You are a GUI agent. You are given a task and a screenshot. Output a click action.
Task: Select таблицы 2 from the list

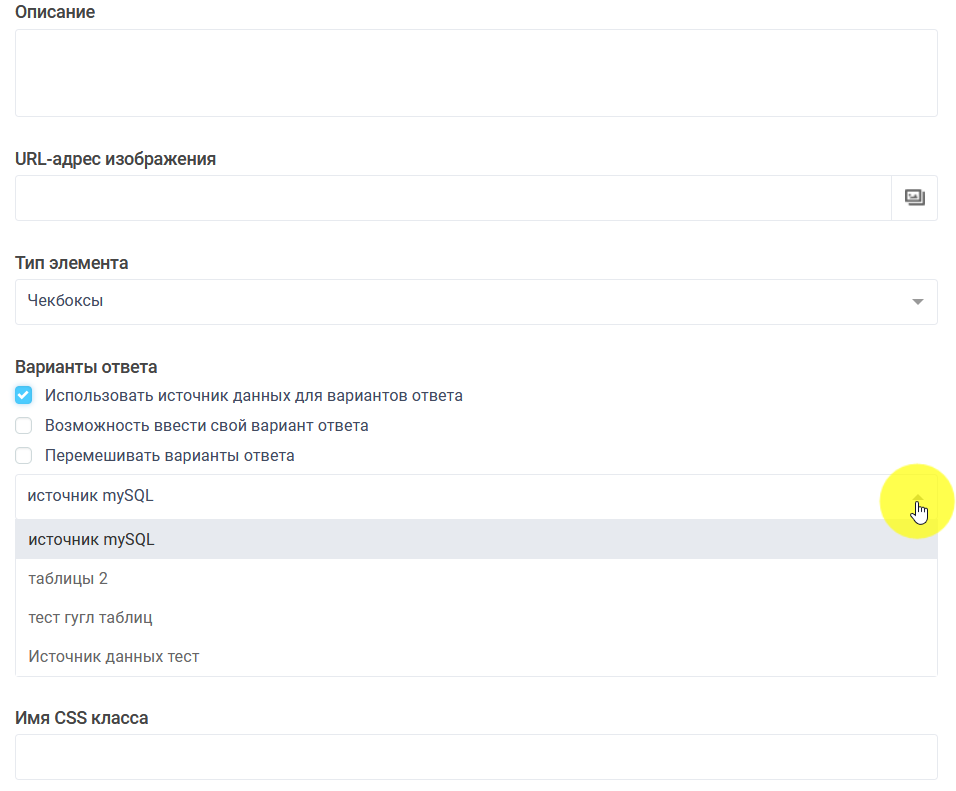point(66,578)
